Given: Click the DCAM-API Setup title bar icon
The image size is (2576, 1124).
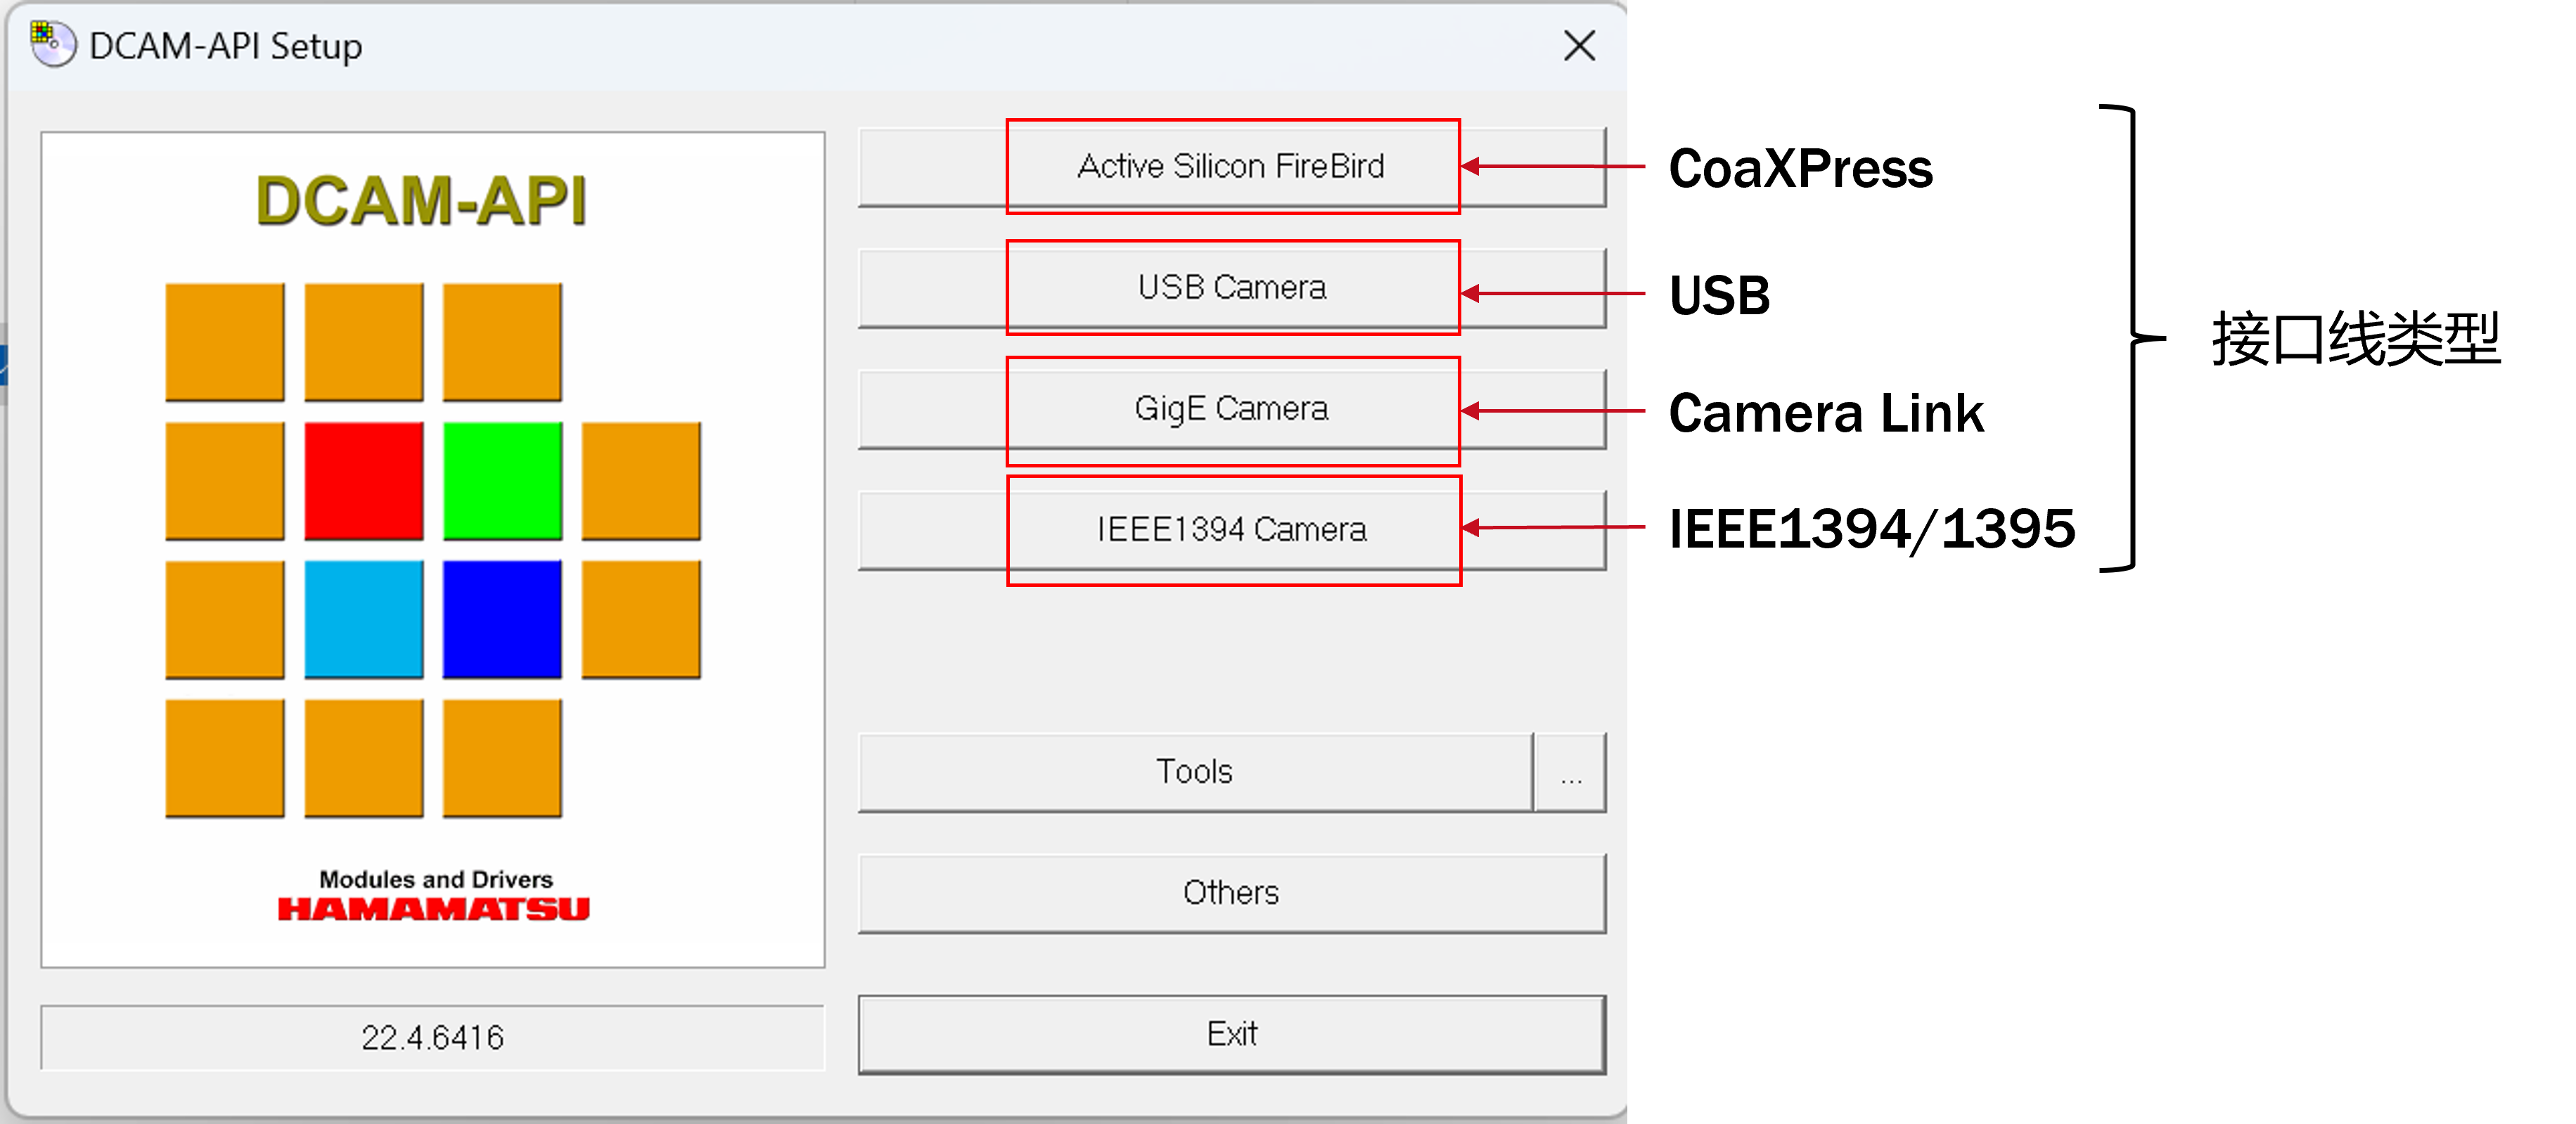Looking at the screenshot, I should coord(52,45).
